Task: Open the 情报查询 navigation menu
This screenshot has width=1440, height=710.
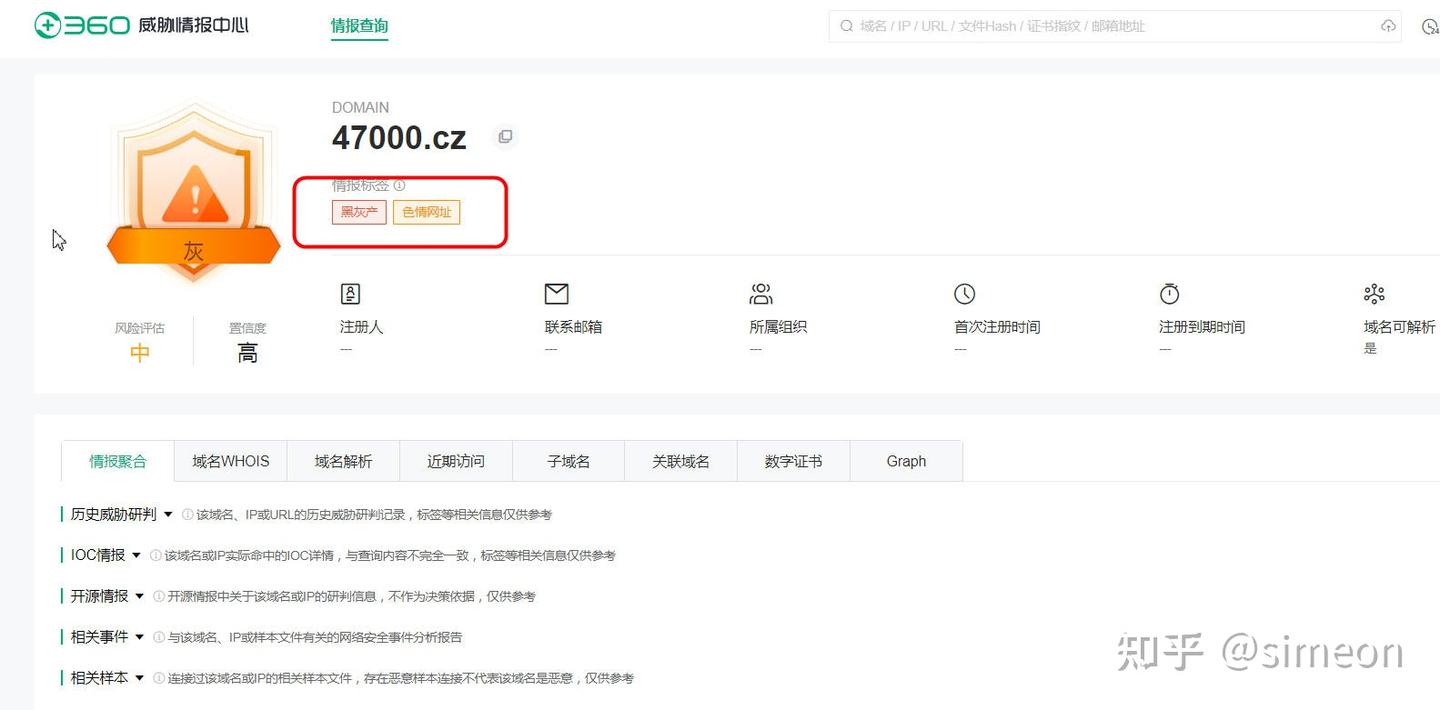Action: coord(359,26)
